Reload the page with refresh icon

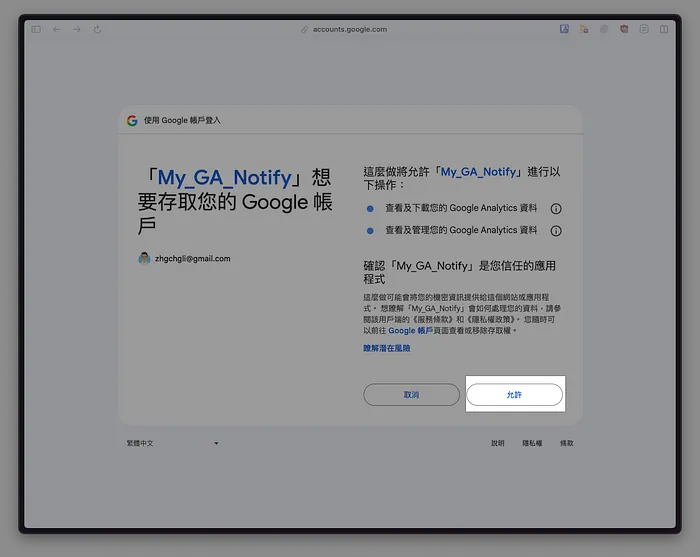pyautogui.click(x=97, y=29)
